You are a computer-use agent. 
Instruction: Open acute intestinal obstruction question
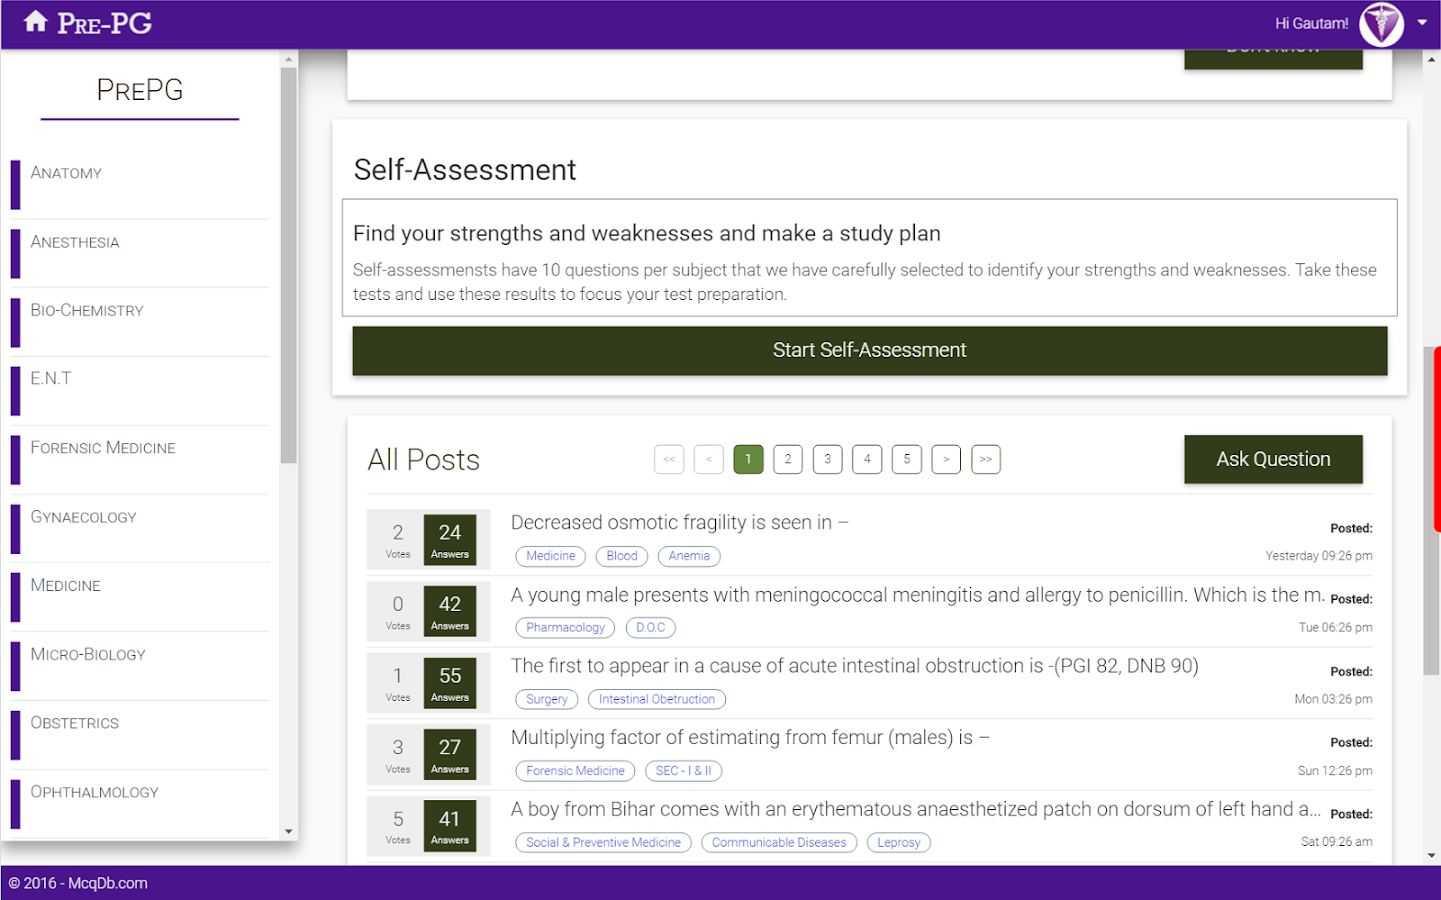click(x=855, y=666)
